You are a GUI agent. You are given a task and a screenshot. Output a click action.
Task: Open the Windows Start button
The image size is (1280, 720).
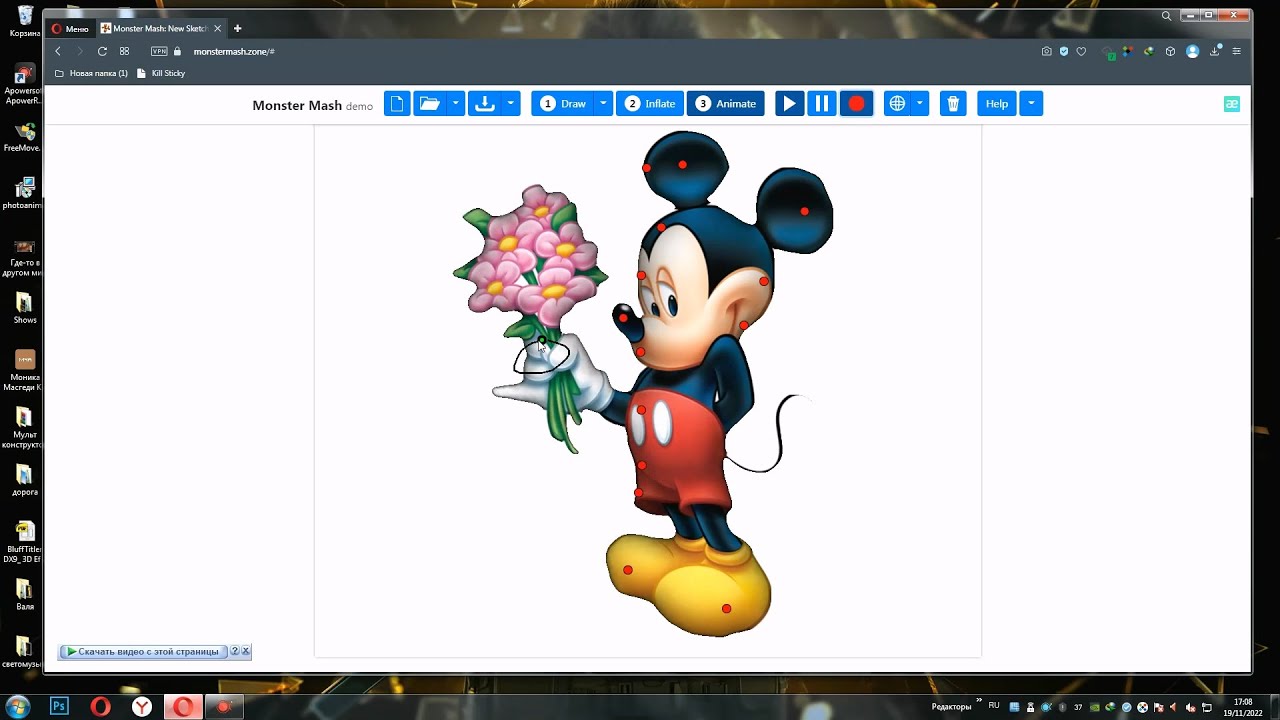(17, 706)
